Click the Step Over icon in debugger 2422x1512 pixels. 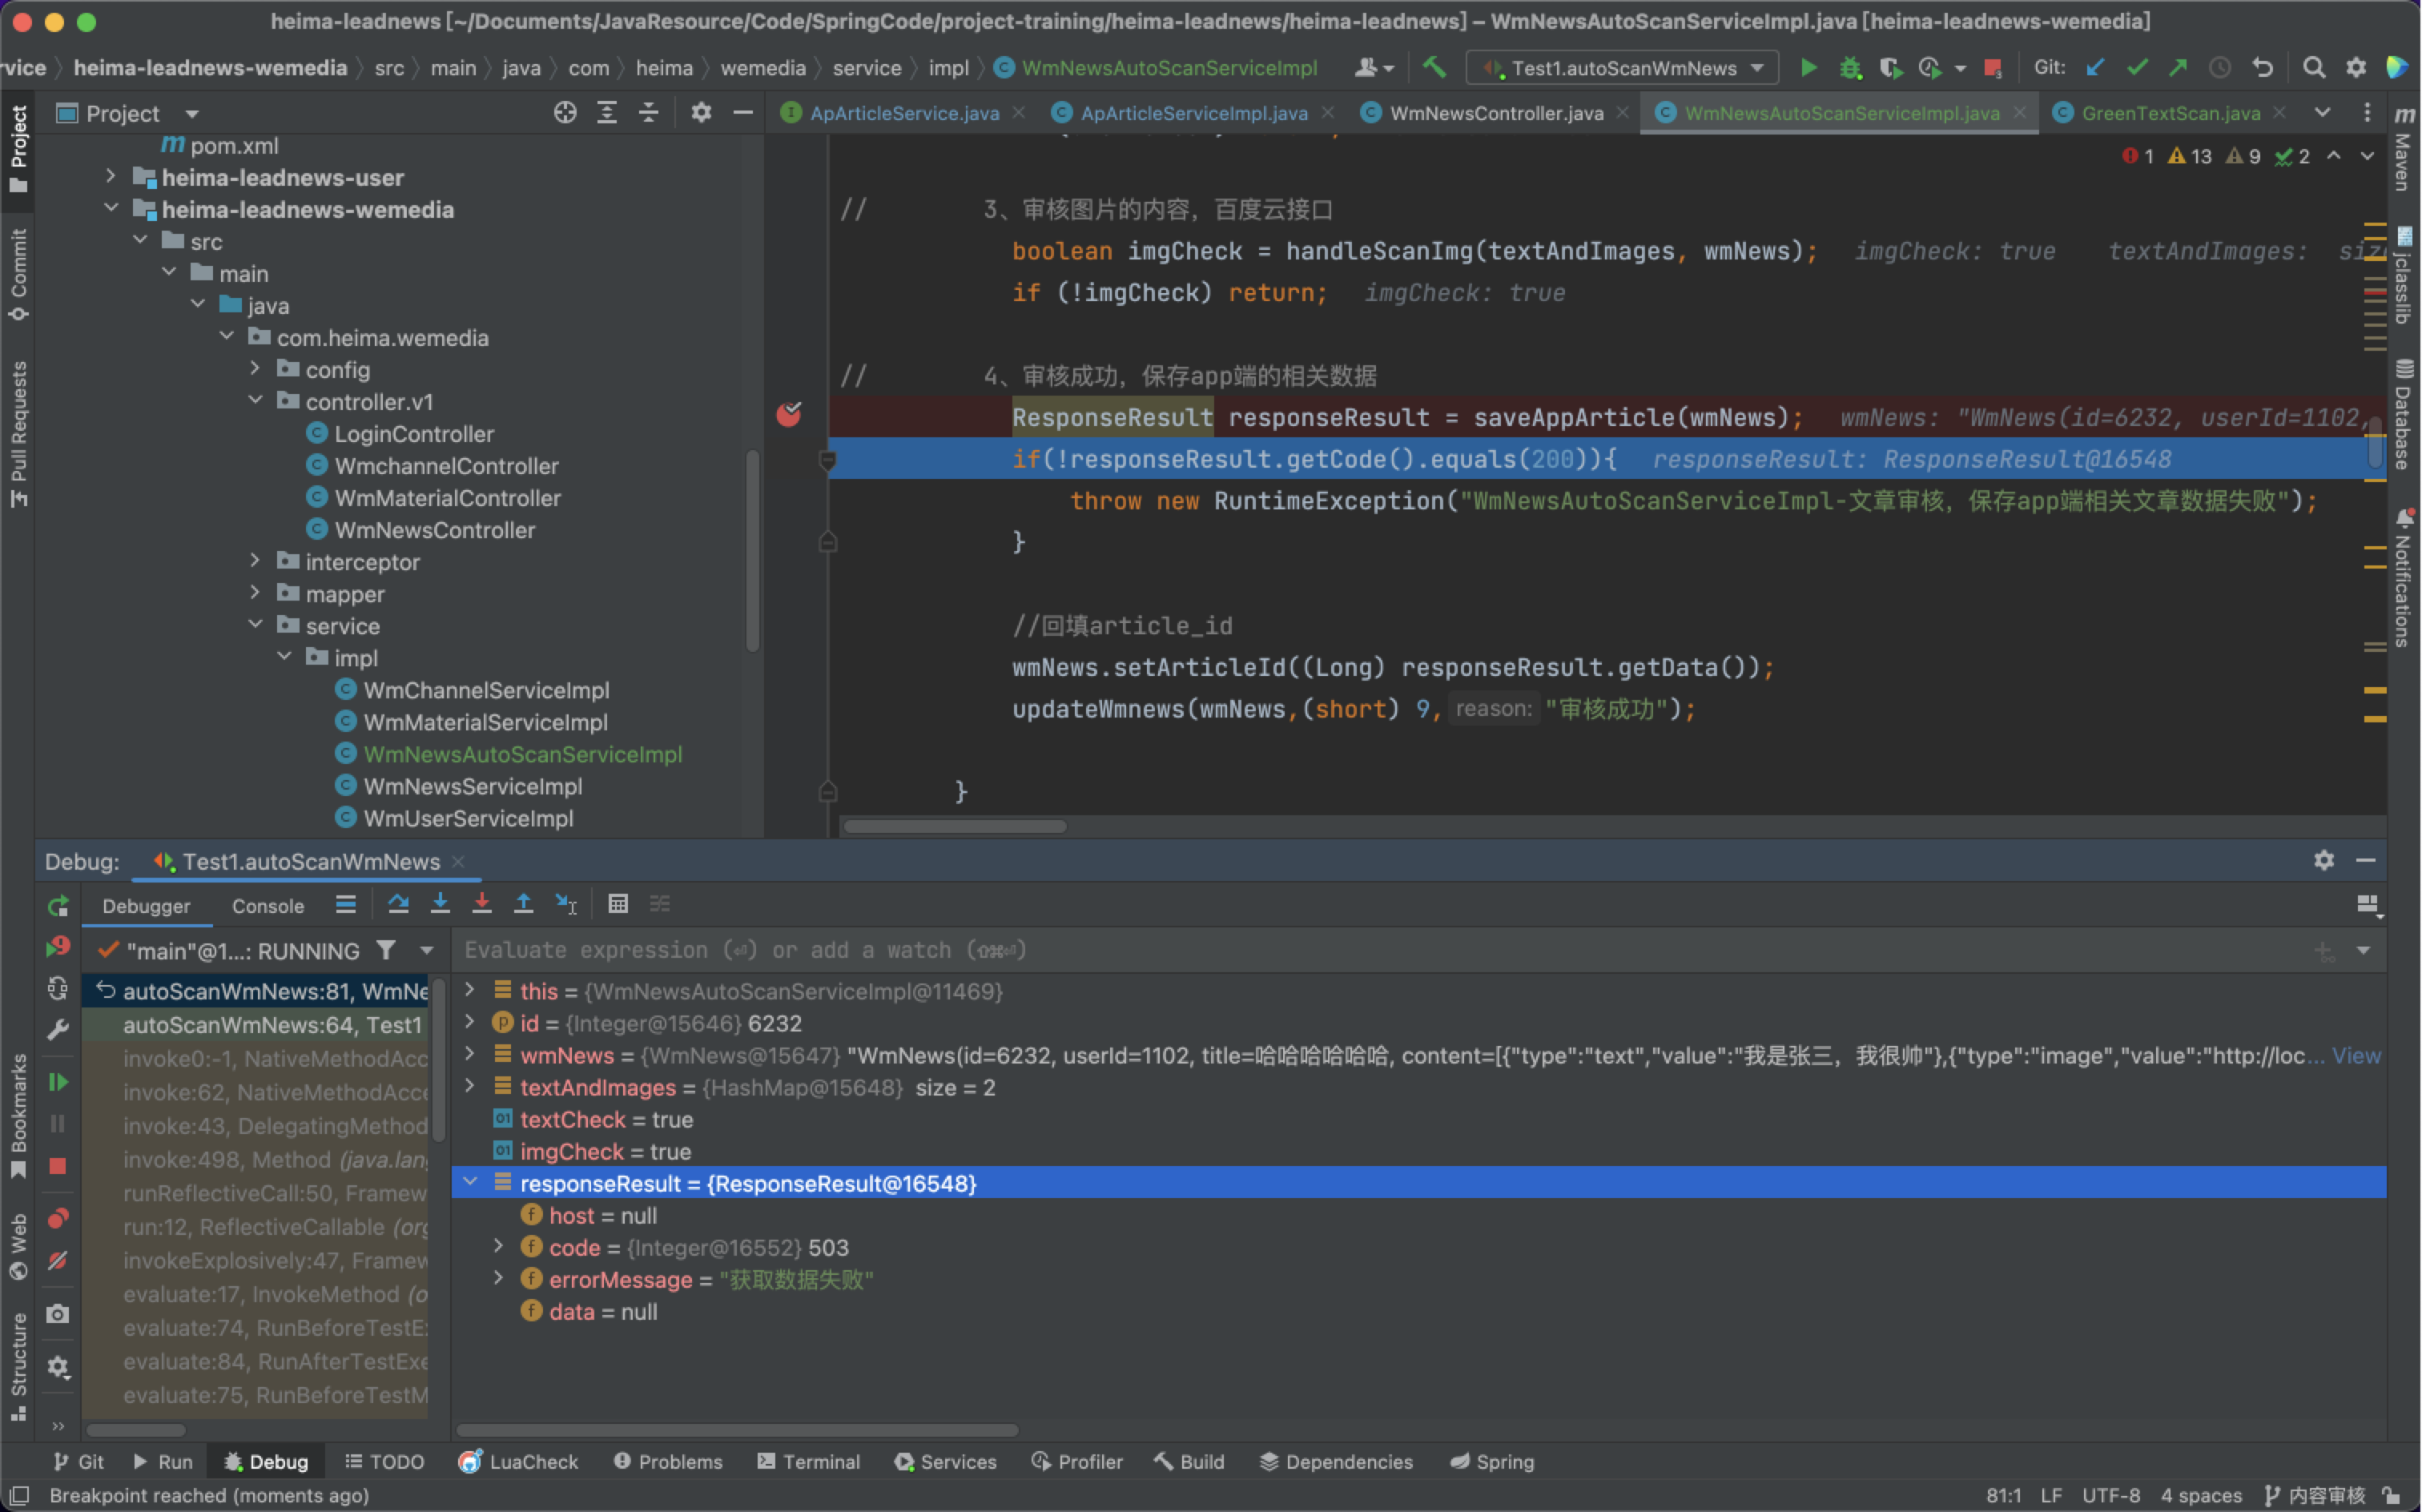tap(392, 903)
